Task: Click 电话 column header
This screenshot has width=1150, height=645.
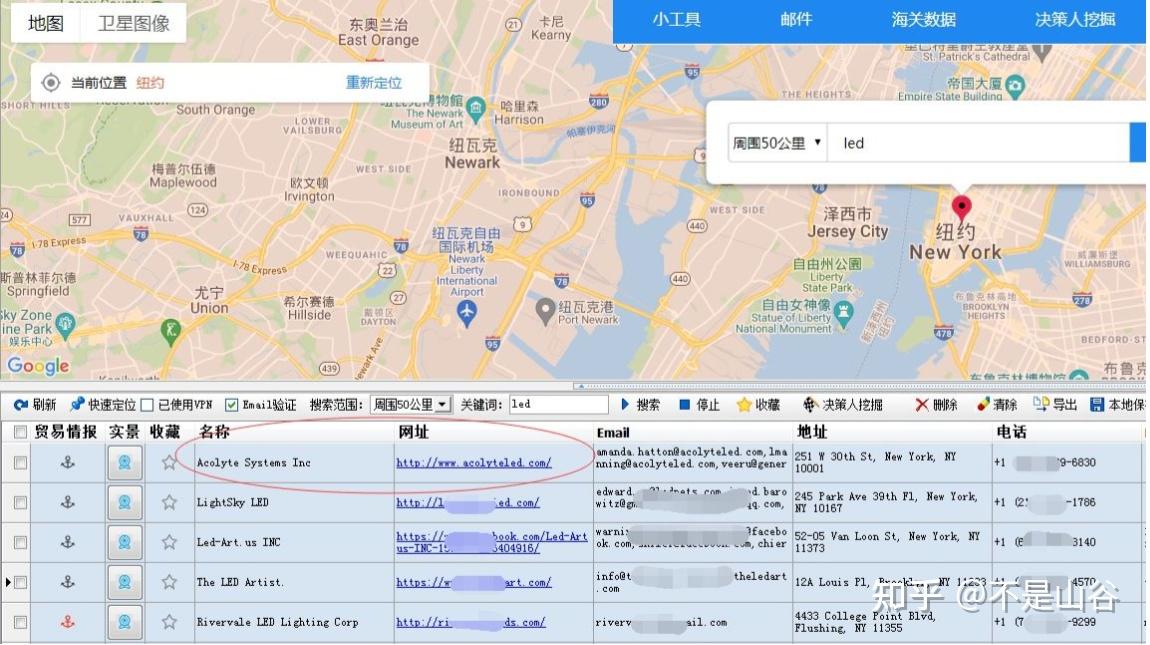Action: (1011, 432)
